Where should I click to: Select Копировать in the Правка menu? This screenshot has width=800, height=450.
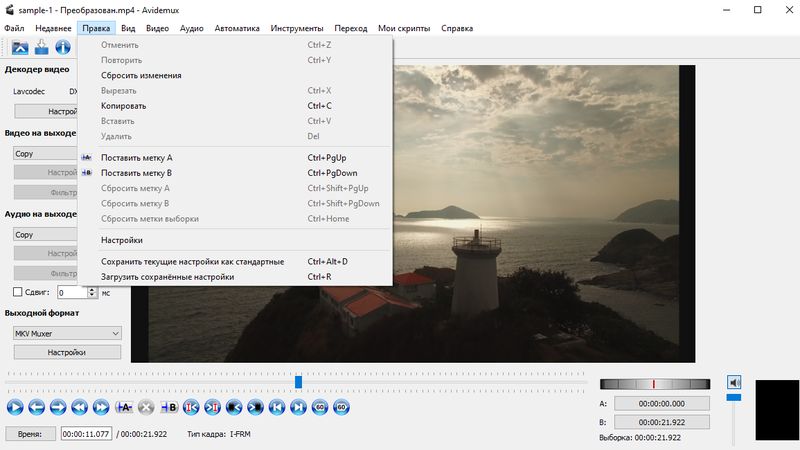click(123, 106)
